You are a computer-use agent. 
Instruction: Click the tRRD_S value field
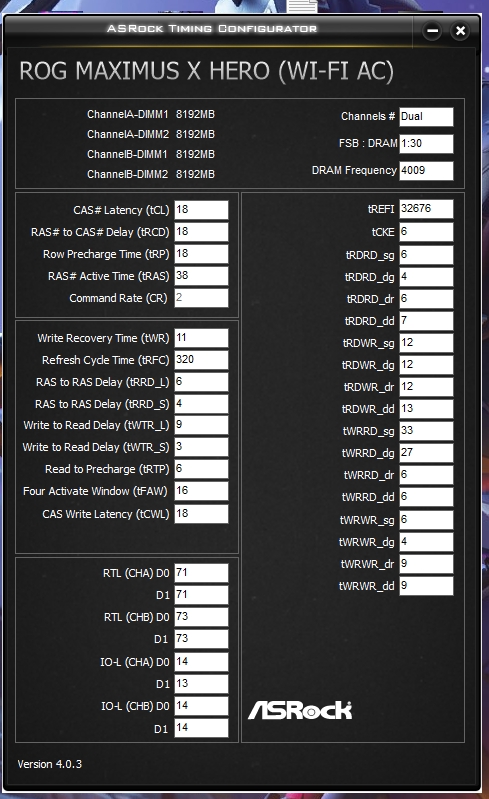201,404
